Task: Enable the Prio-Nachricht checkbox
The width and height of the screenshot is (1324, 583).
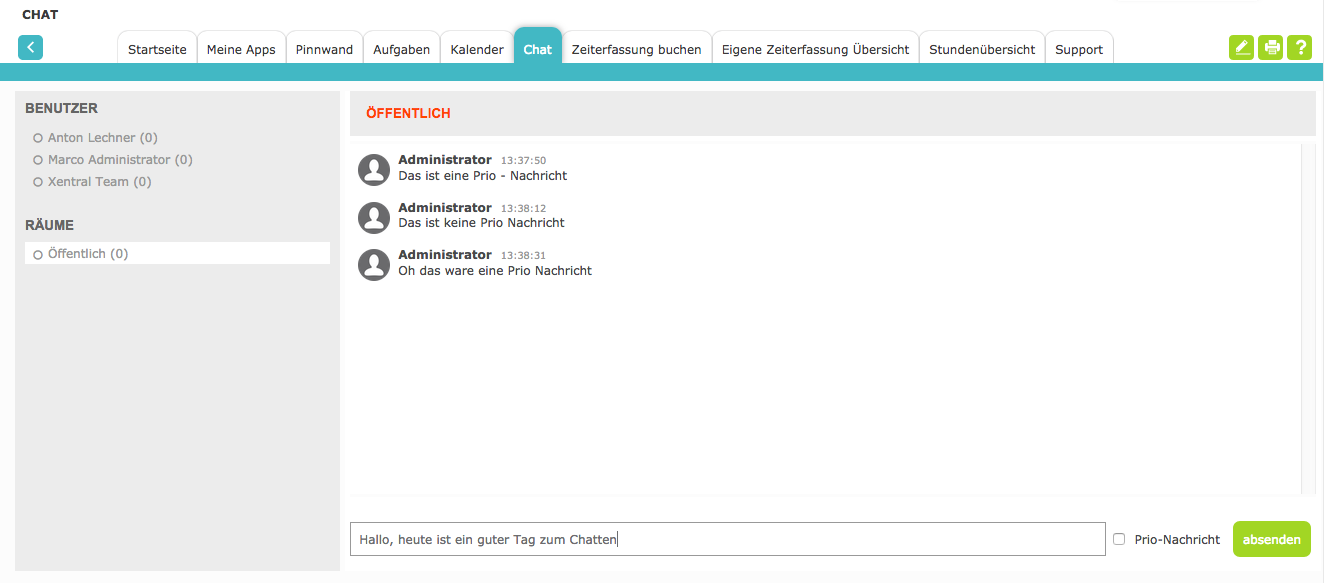Action: click(1119, 539)
